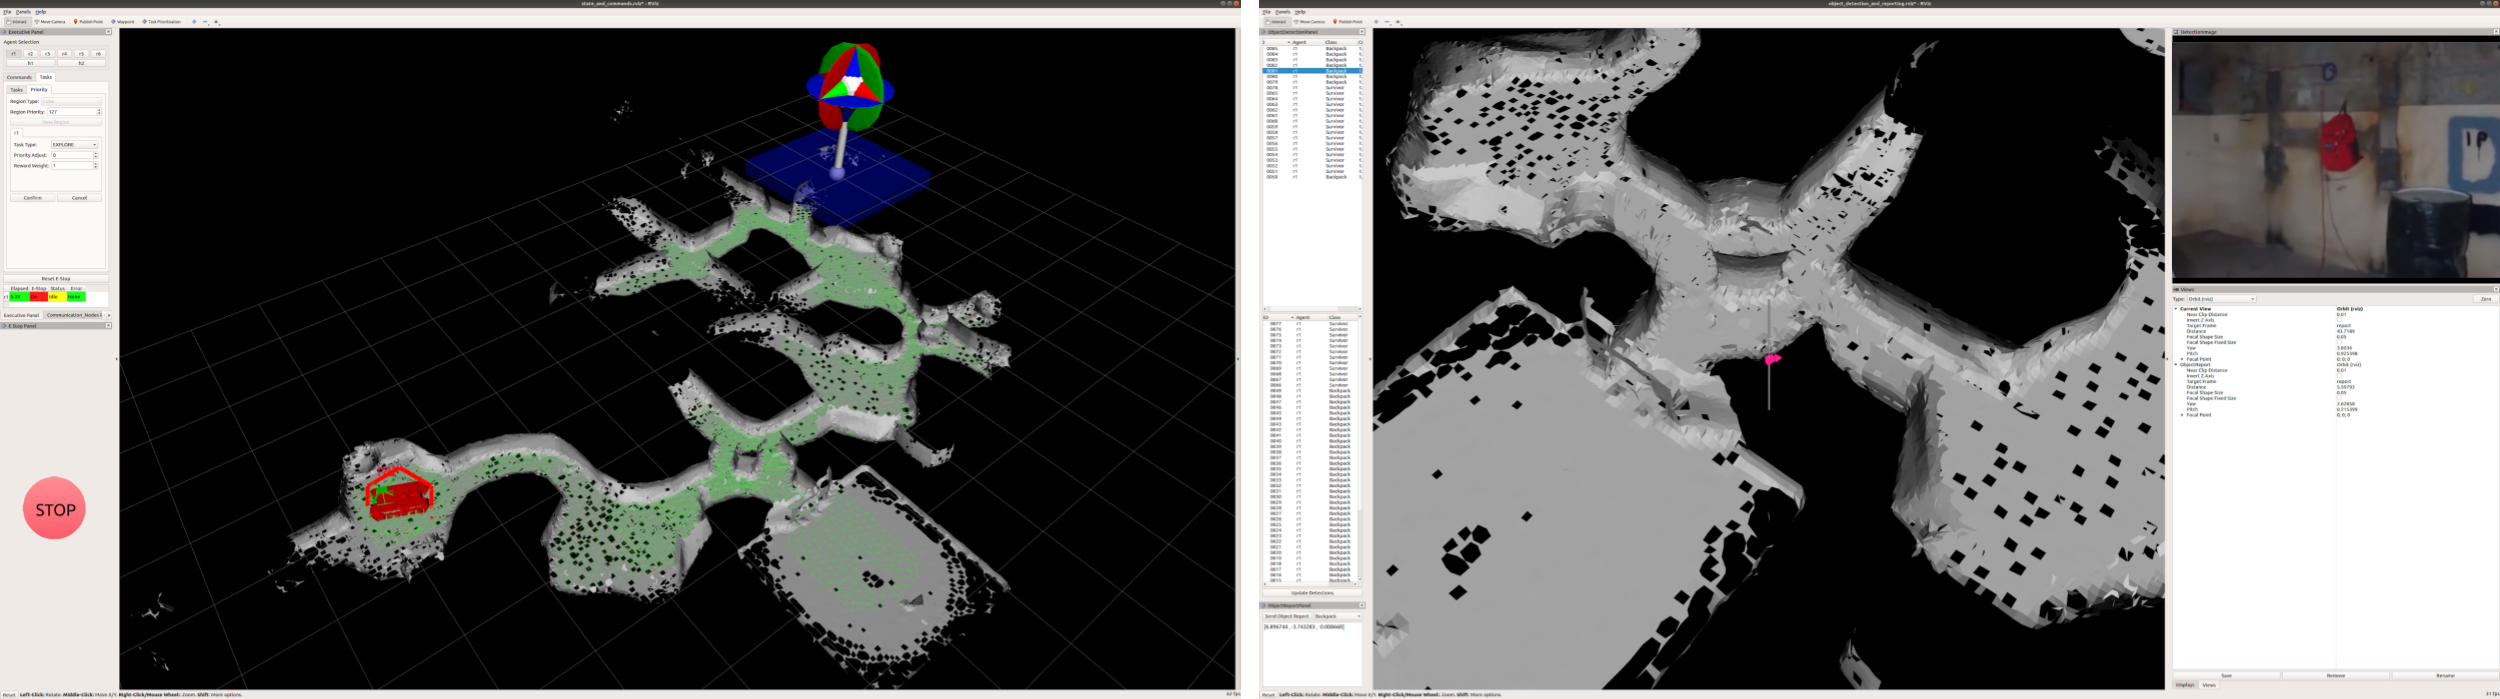Select agent r1
This screenshot has width=2500, height=699.
pyautogui.click(x=13, y=54)
